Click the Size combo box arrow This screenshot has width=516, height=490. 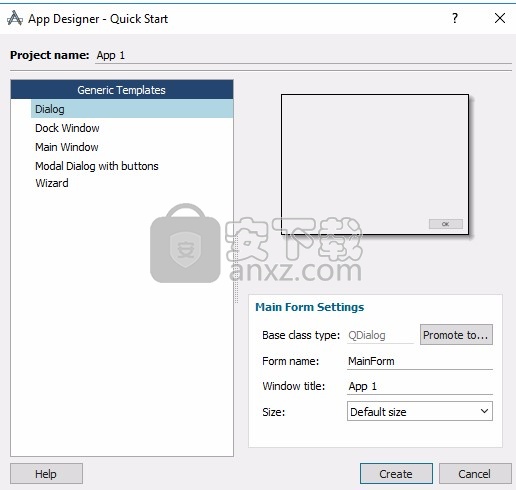coord(484,411)
